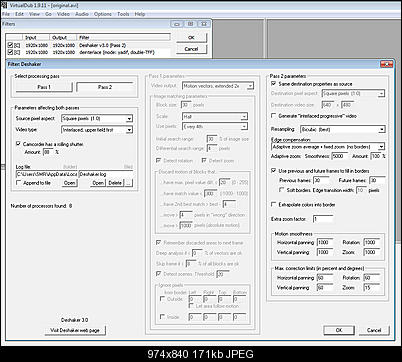Click Motion smoothness Horizontal panning field
Screen dimensions: 402x362
pyautogui.click(x=325, y=242)
